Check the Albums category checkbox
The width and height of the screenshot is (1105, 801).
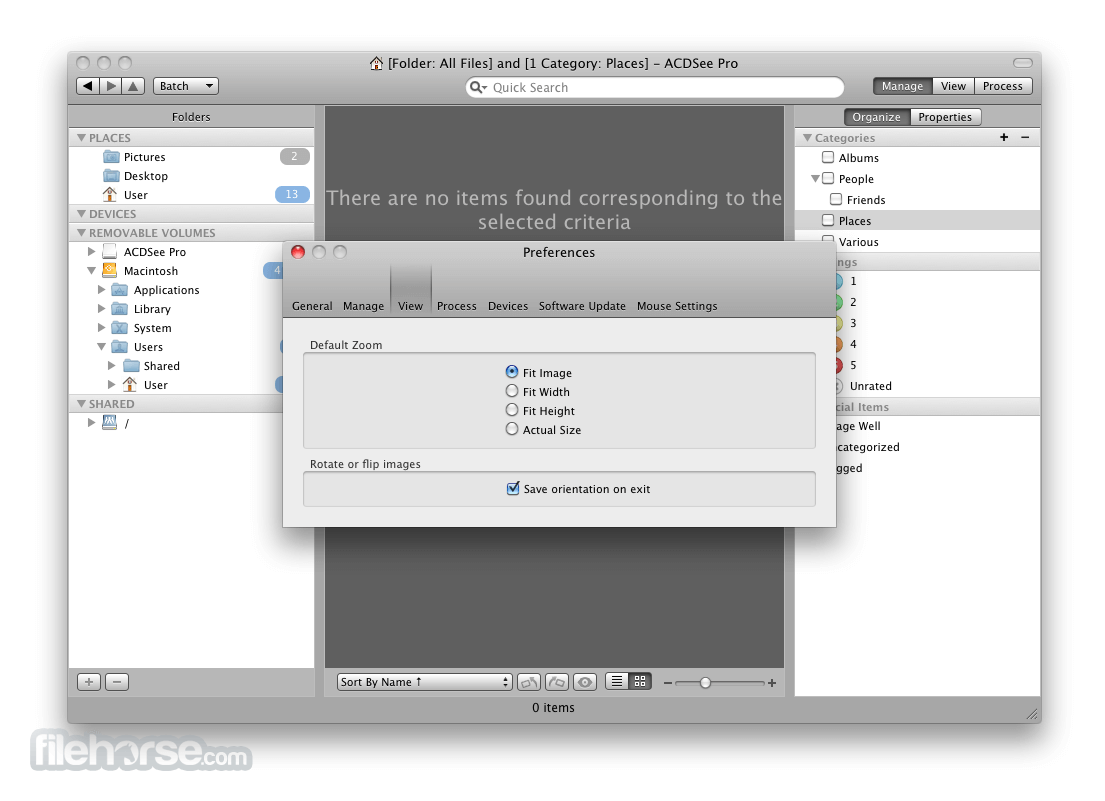pos(828,157)
